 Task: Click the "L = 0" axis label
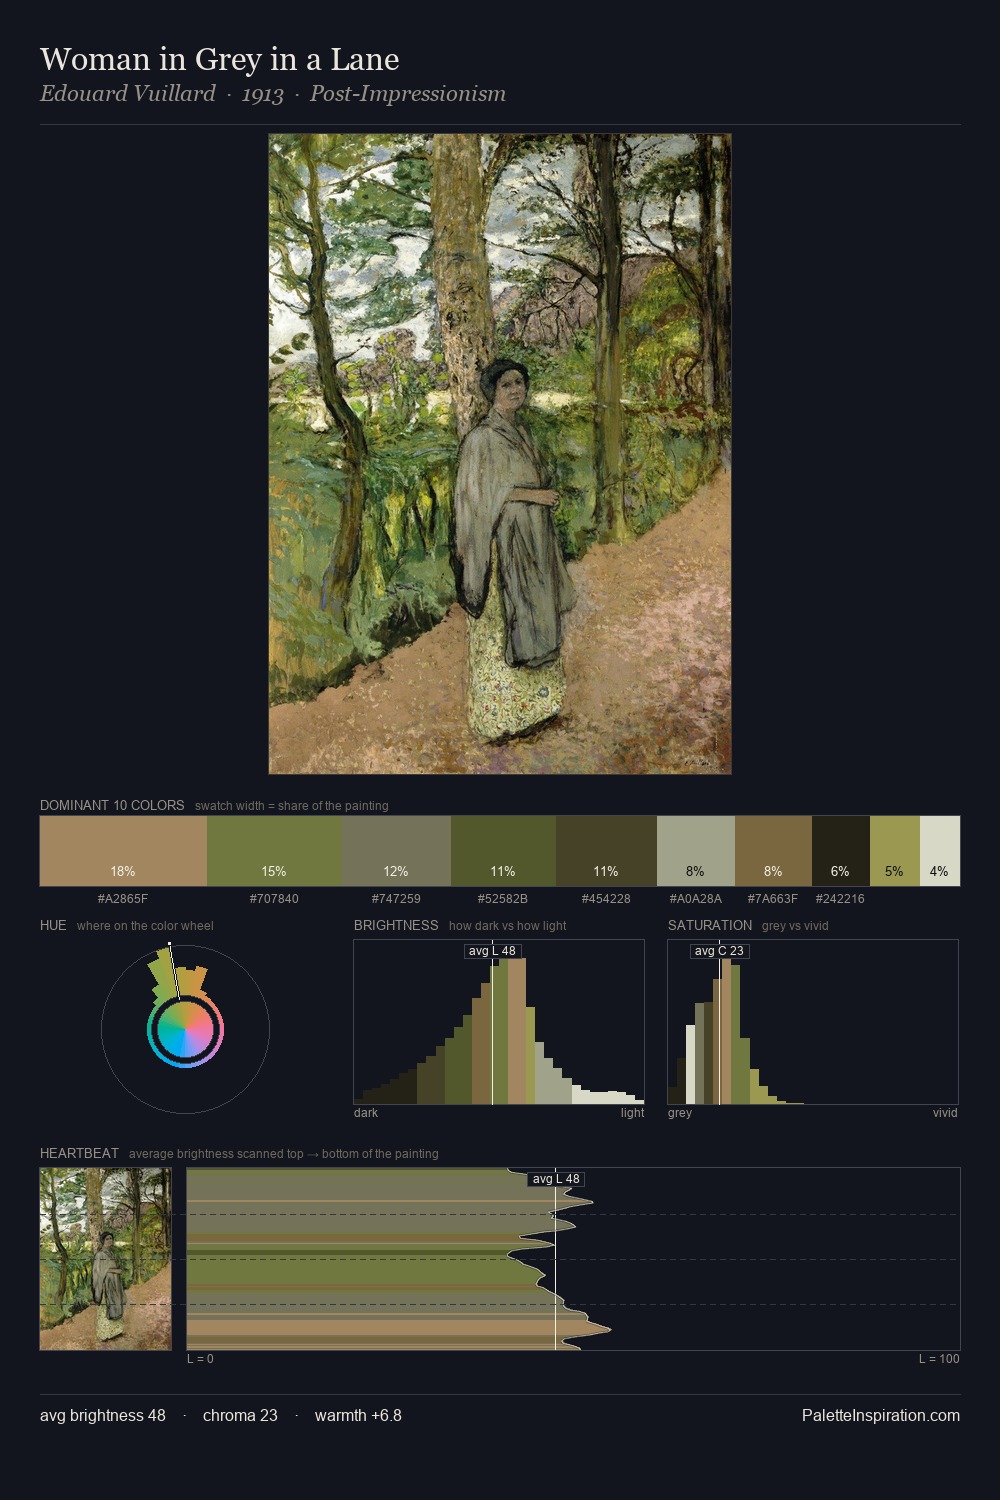pos(200,1359)
